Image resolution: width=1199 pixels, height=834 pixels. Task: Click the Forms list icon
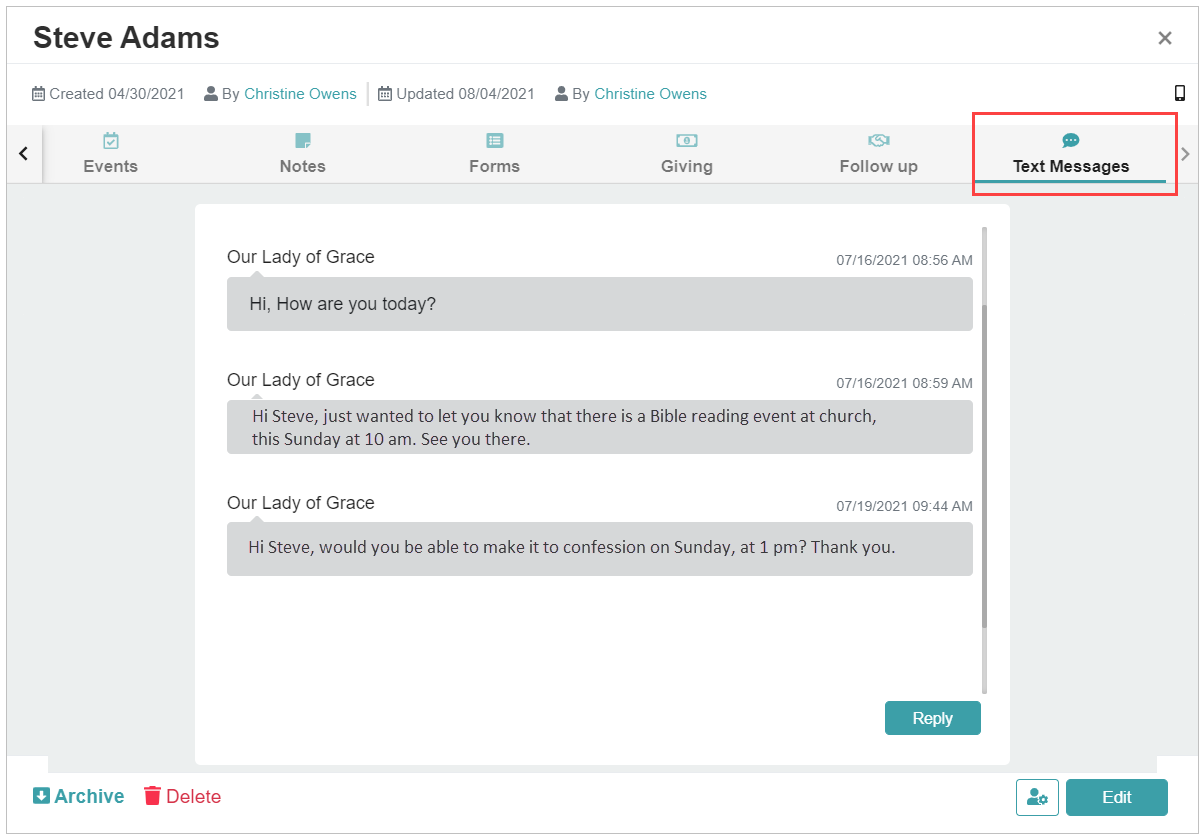click(495, 141)
